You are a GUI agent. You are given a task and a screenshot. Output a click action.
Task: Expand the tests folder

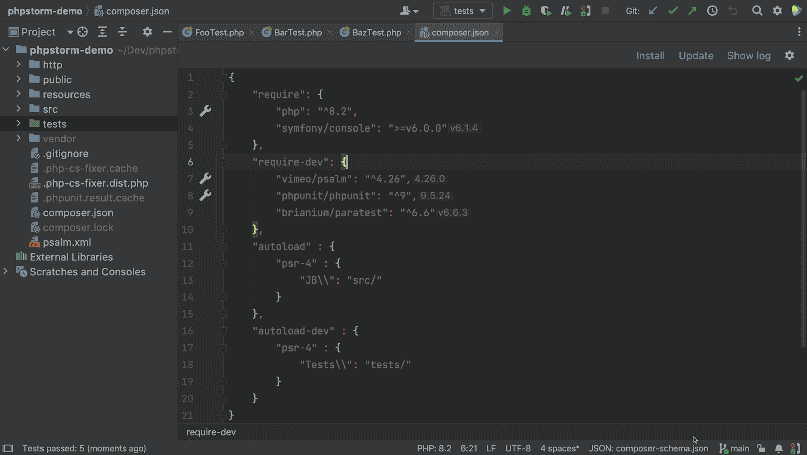(x=19, y=124)
